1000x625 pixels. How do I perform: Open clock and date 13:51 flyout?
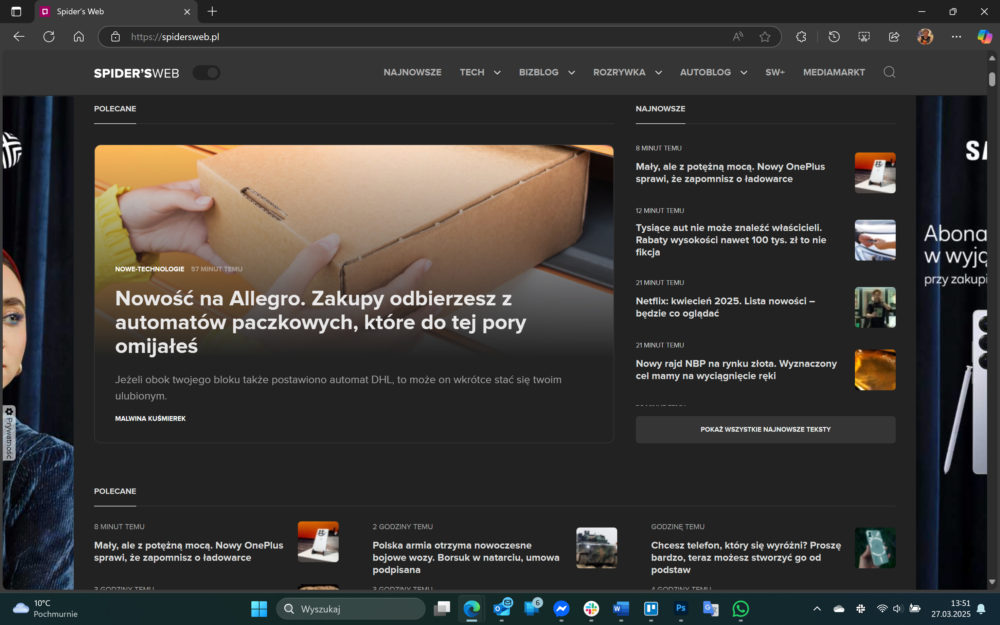(x=950, y=609)
